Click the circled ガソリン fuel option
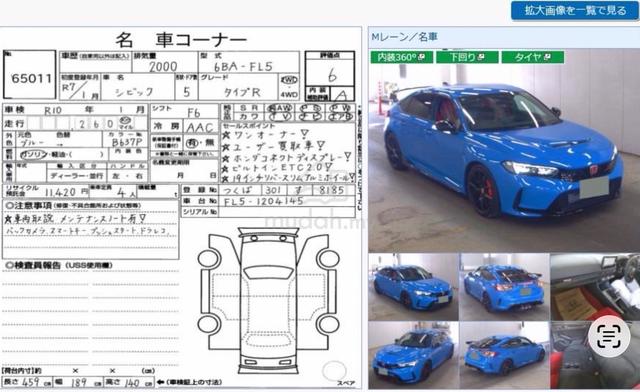The width and height of the screenshot is (640, 392). click(33, 155)
